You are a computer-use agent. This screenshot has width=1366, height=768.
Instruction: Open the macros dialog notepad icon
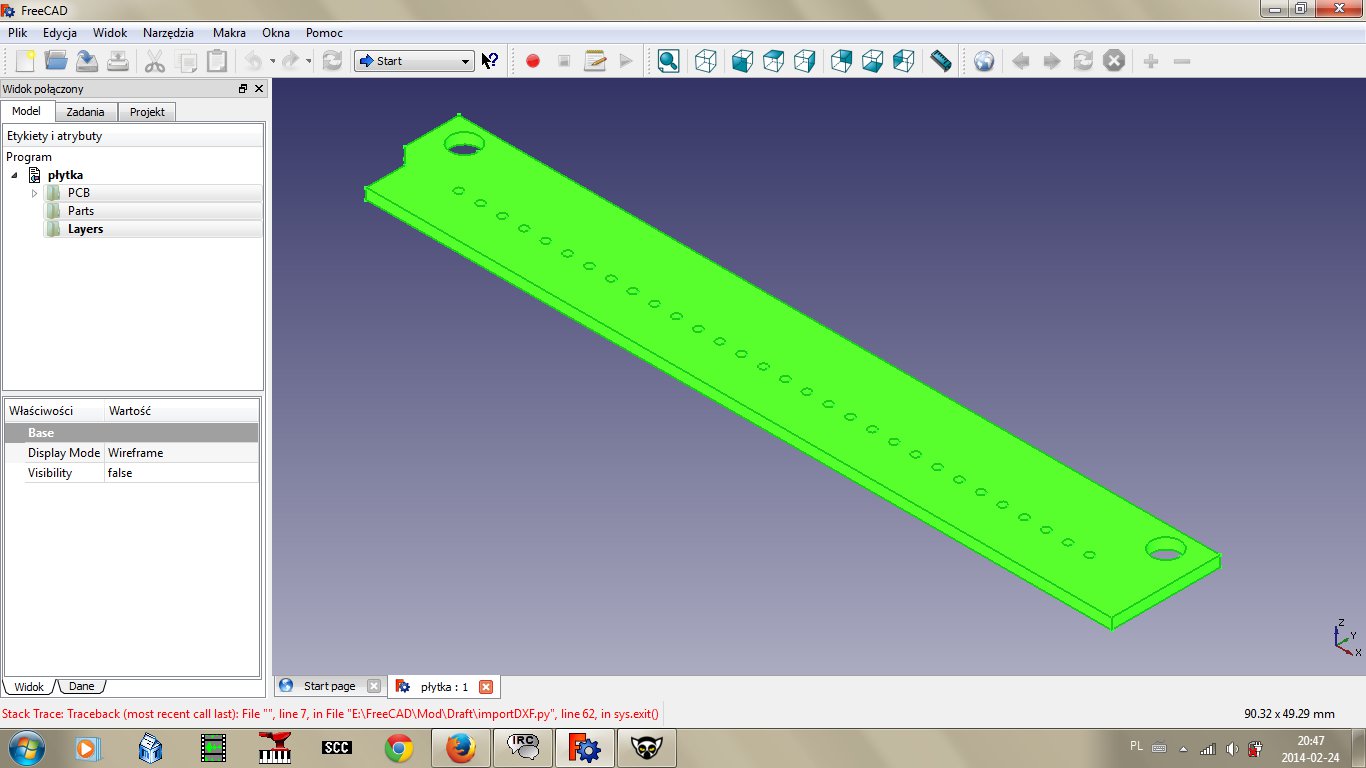tap(595, 61)
